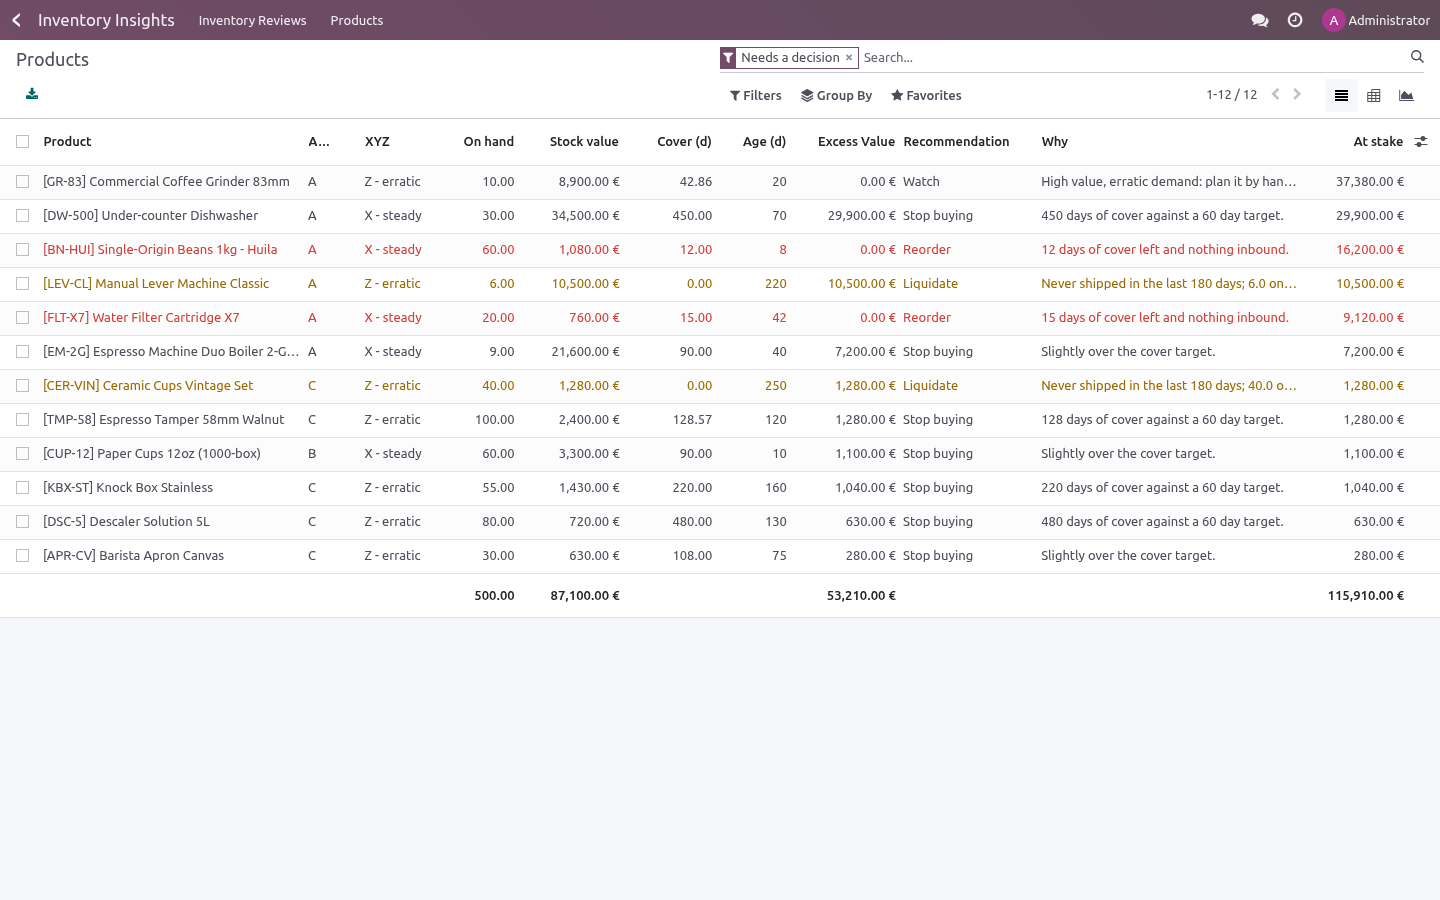The height and width of the screenshot is (900, 1440).
Task: Open the Ceramic Cups Vintage Set row
Action: click(720, 386)
